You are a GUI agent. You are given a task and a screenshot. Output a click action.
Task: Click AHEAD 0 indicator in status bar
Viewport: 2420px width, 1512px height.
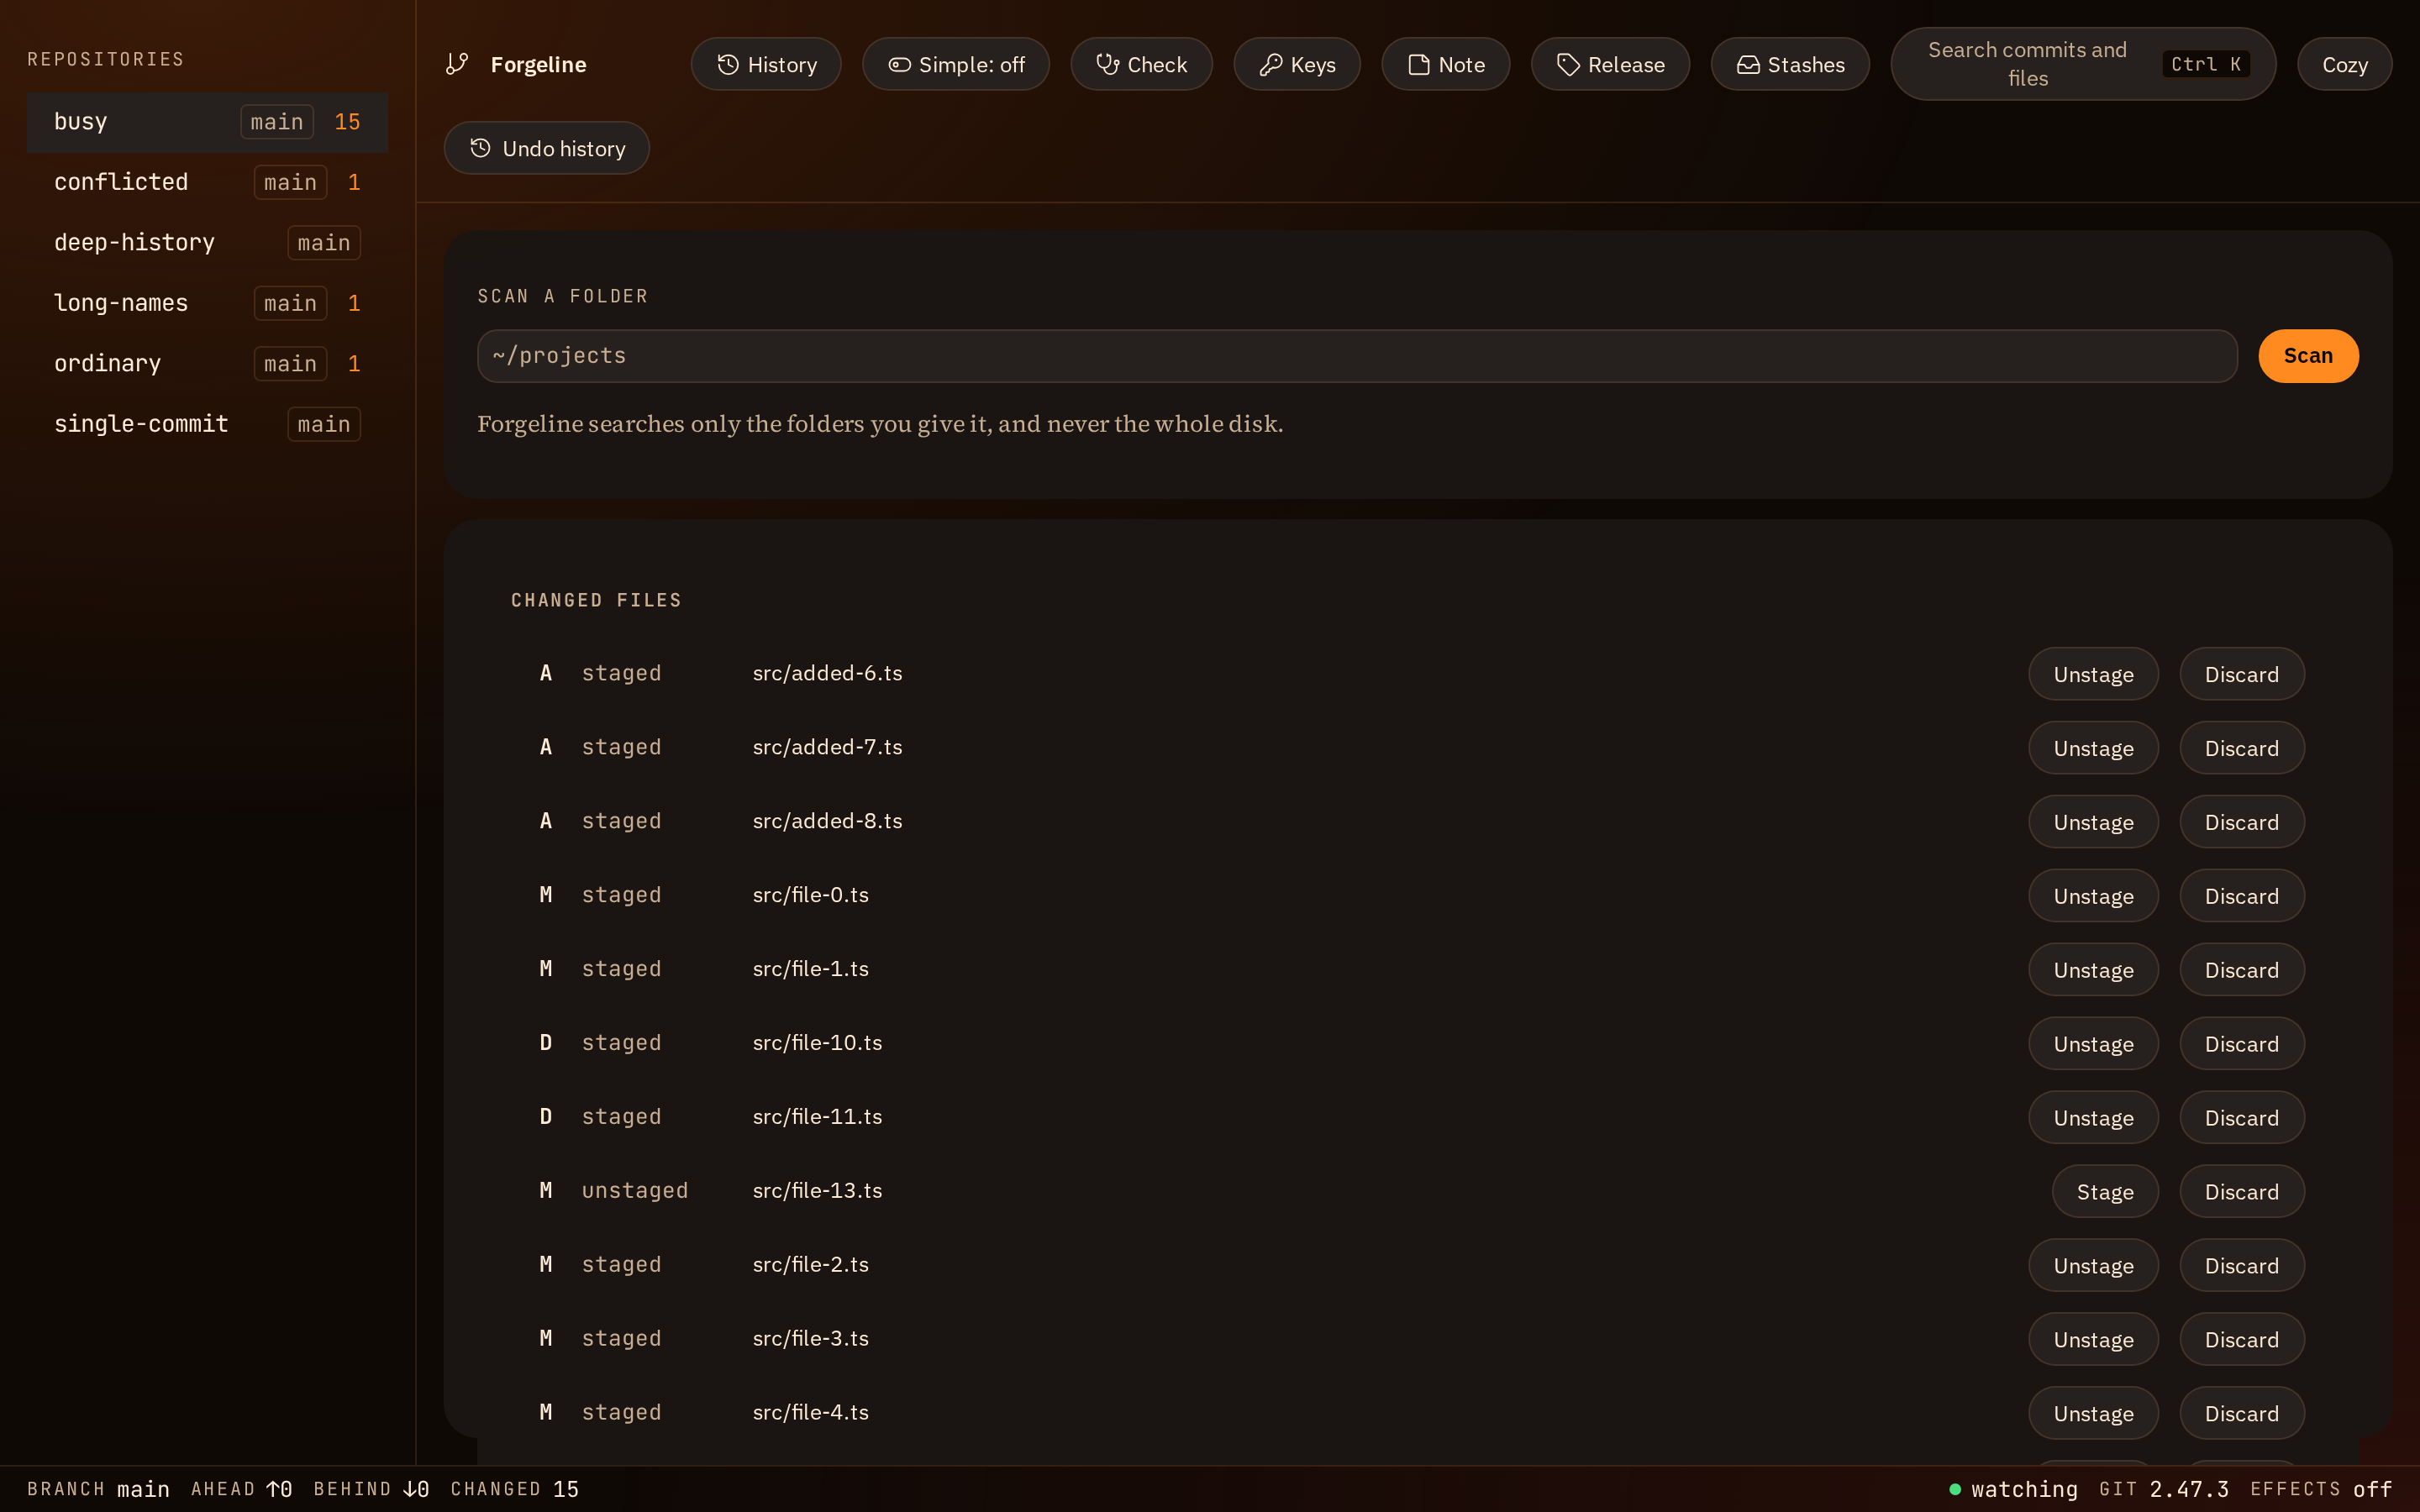pyautogui.click(x=241, y=1489)
